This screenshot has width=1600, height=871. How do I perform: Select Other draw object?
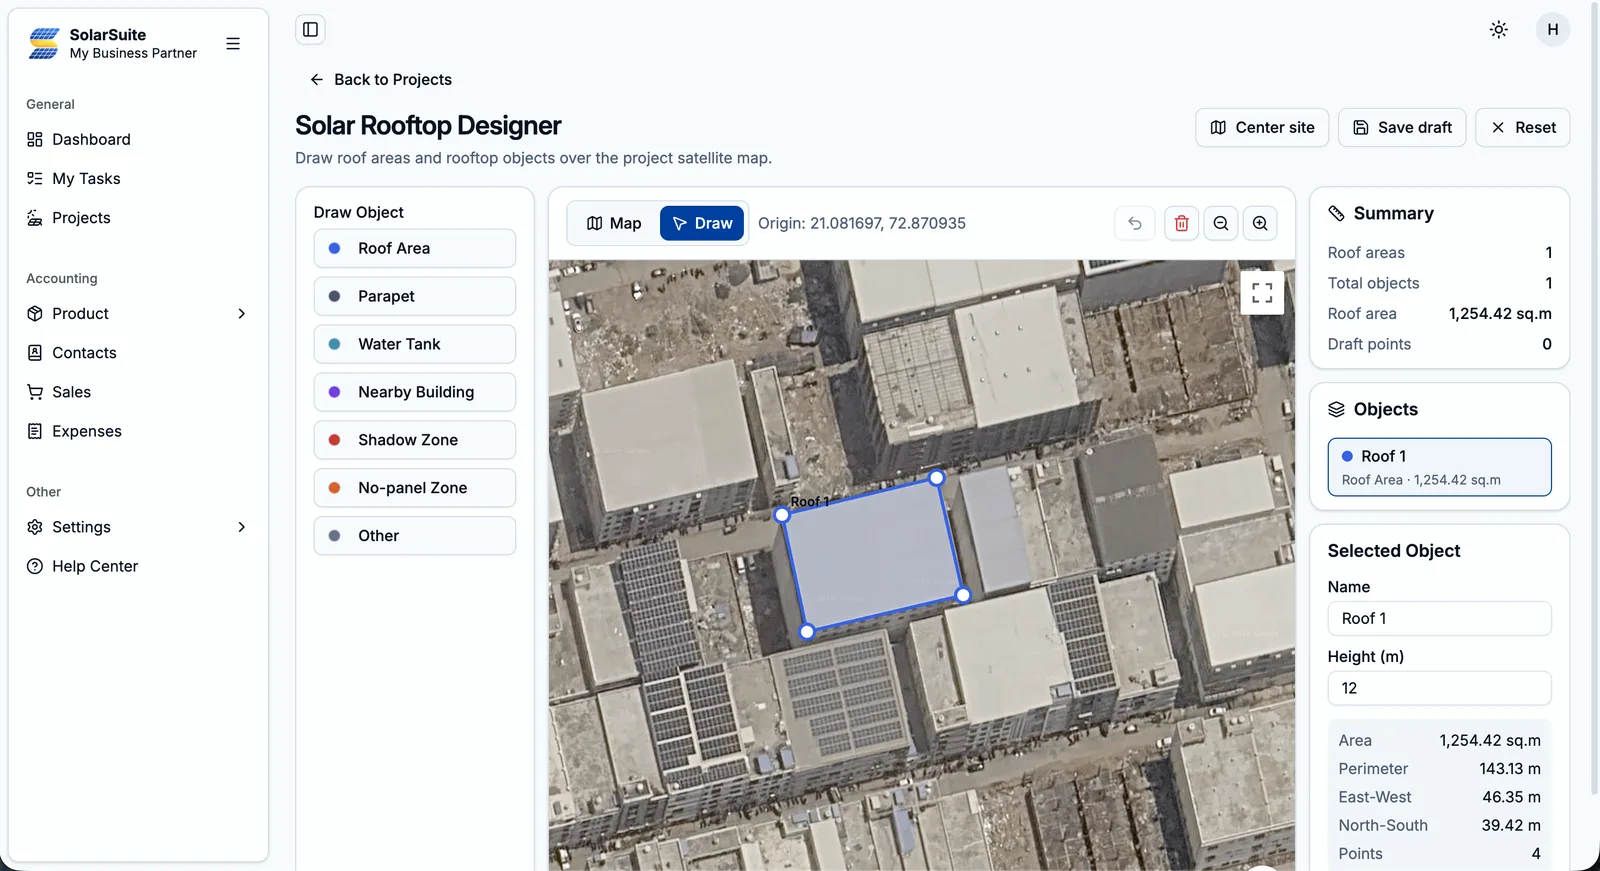(415, 536)
